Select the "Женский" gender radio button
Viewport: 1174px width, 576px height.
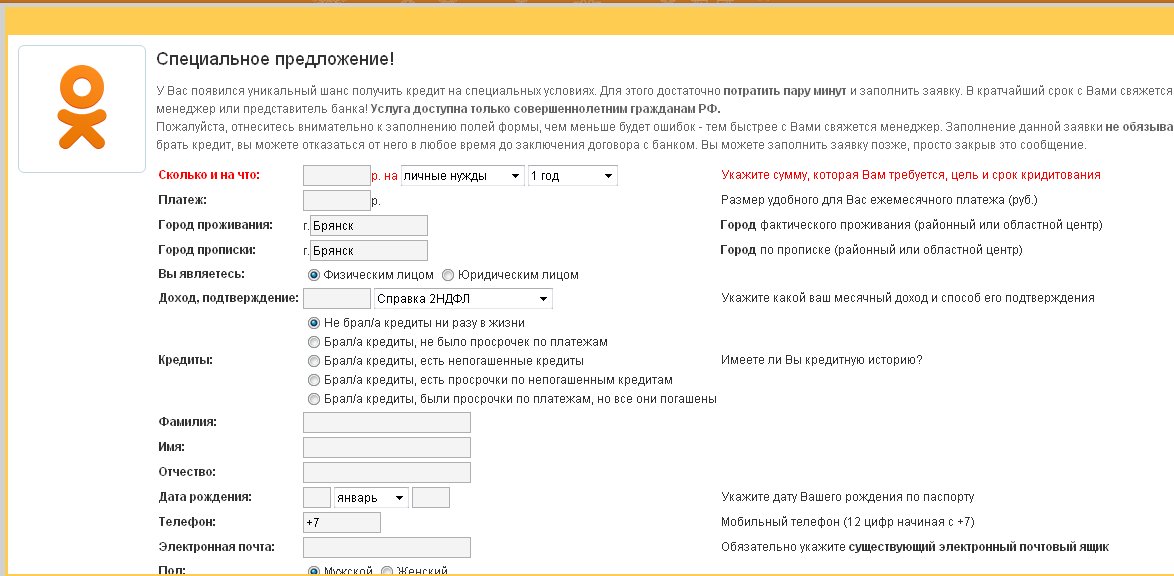coord(387,572)
